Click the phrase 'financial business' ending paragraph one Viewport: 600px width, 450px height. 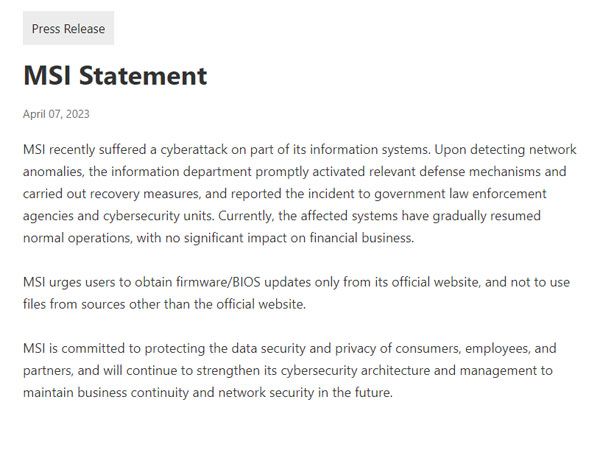click(x=362, y=238)
